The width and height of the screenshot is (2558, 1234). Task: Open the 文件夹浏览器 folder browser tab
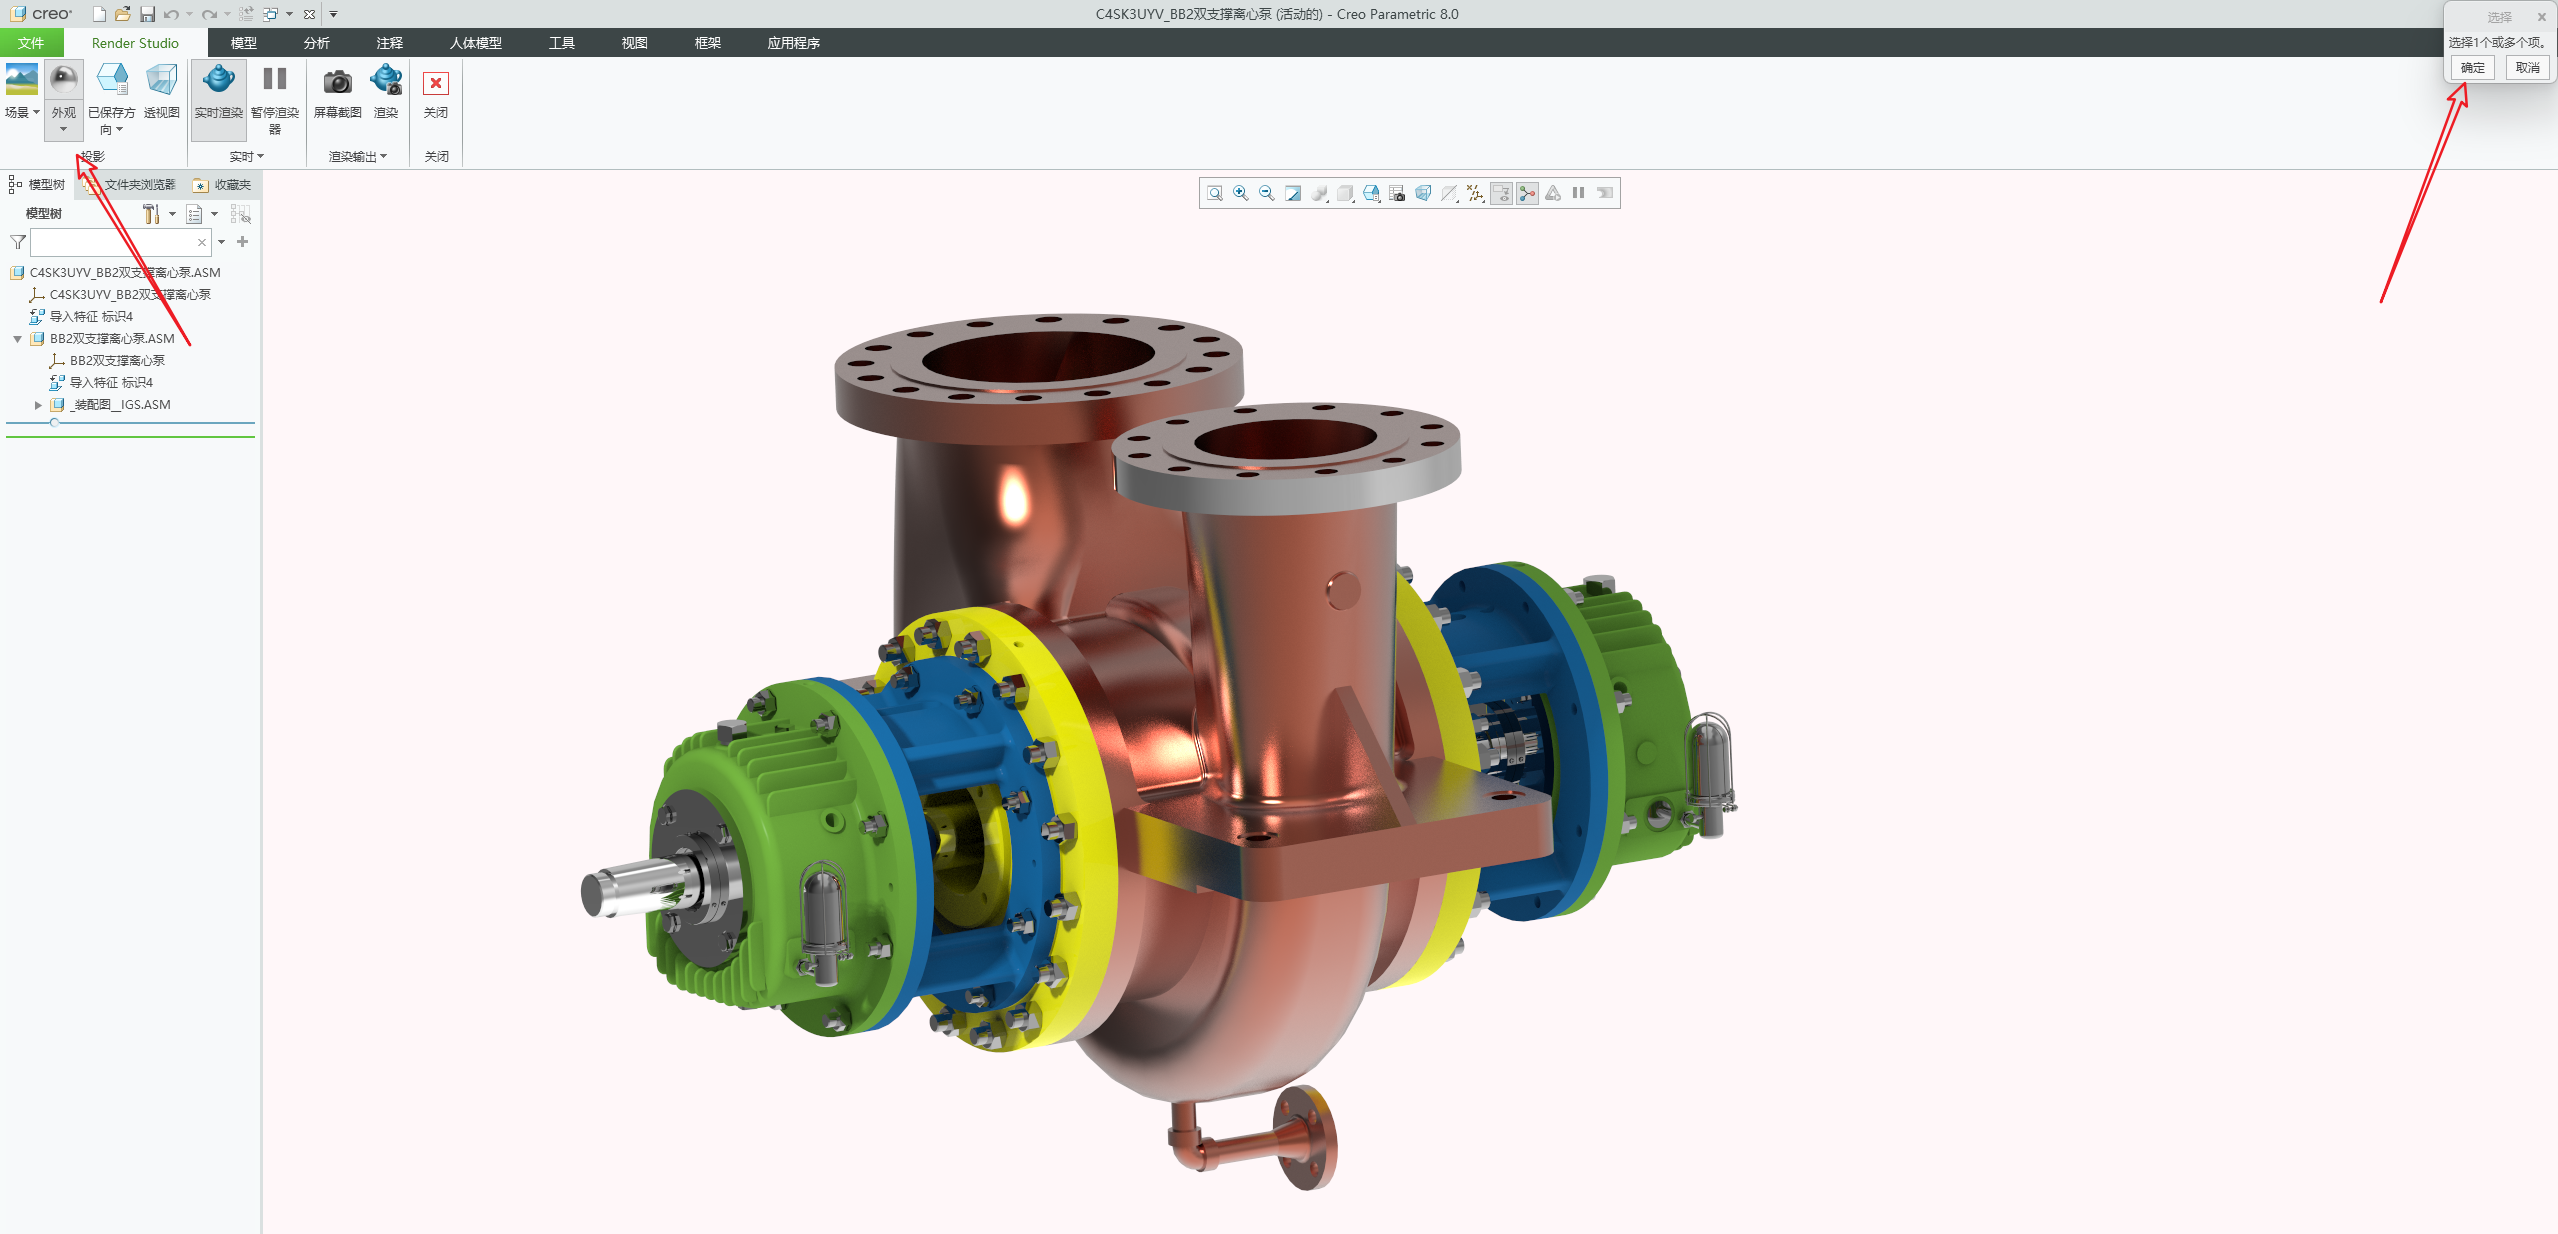click(139, 185)
